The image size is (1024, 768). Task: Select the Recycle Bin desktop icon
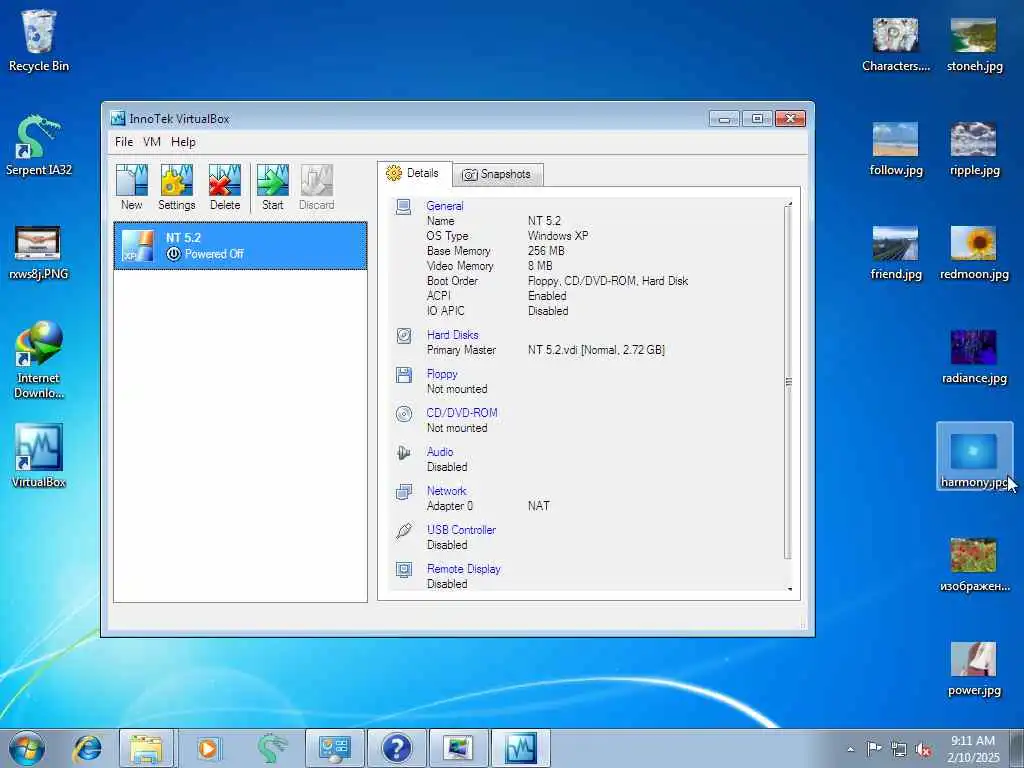pos(39,40)
